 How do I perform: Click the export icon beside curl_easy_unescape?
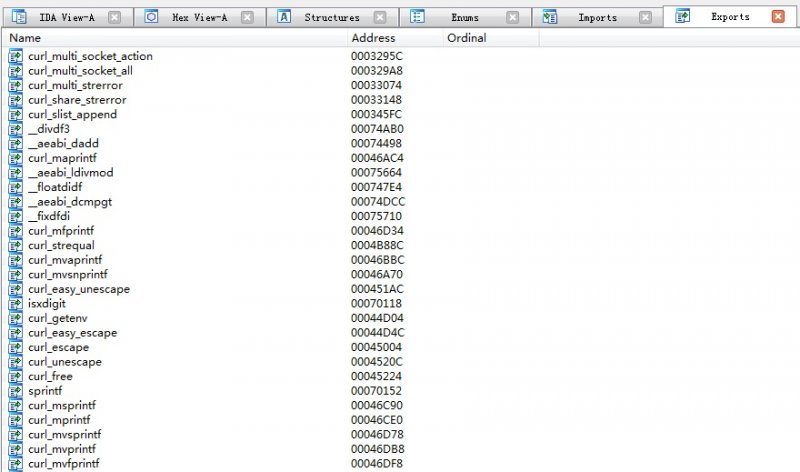[16, 289]
